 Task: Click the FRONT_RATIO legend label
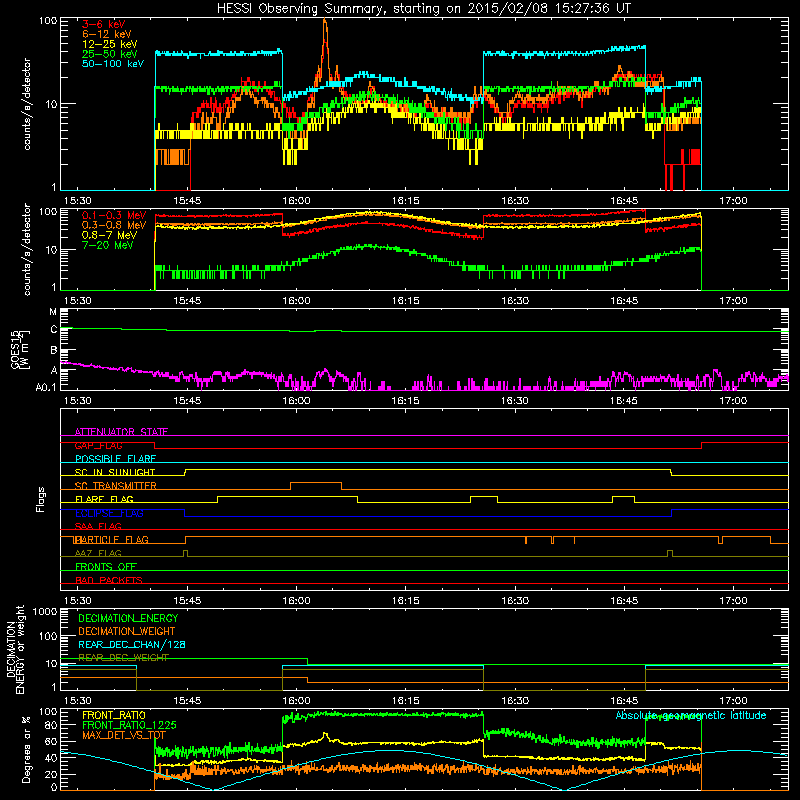[x=114, y=715]
